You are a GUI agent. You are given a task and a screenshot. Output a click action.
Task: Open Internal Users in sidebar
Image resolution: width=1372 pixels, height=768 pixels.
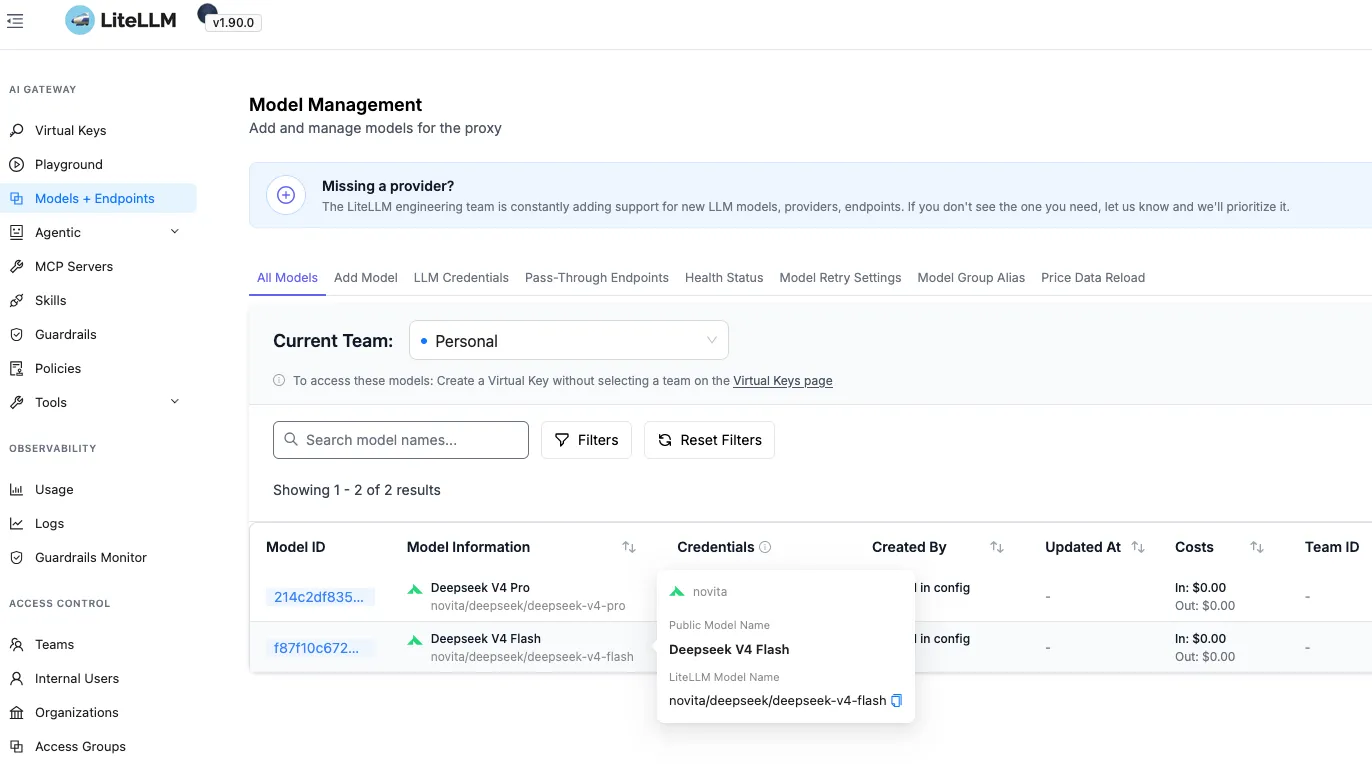click(76, 678)
